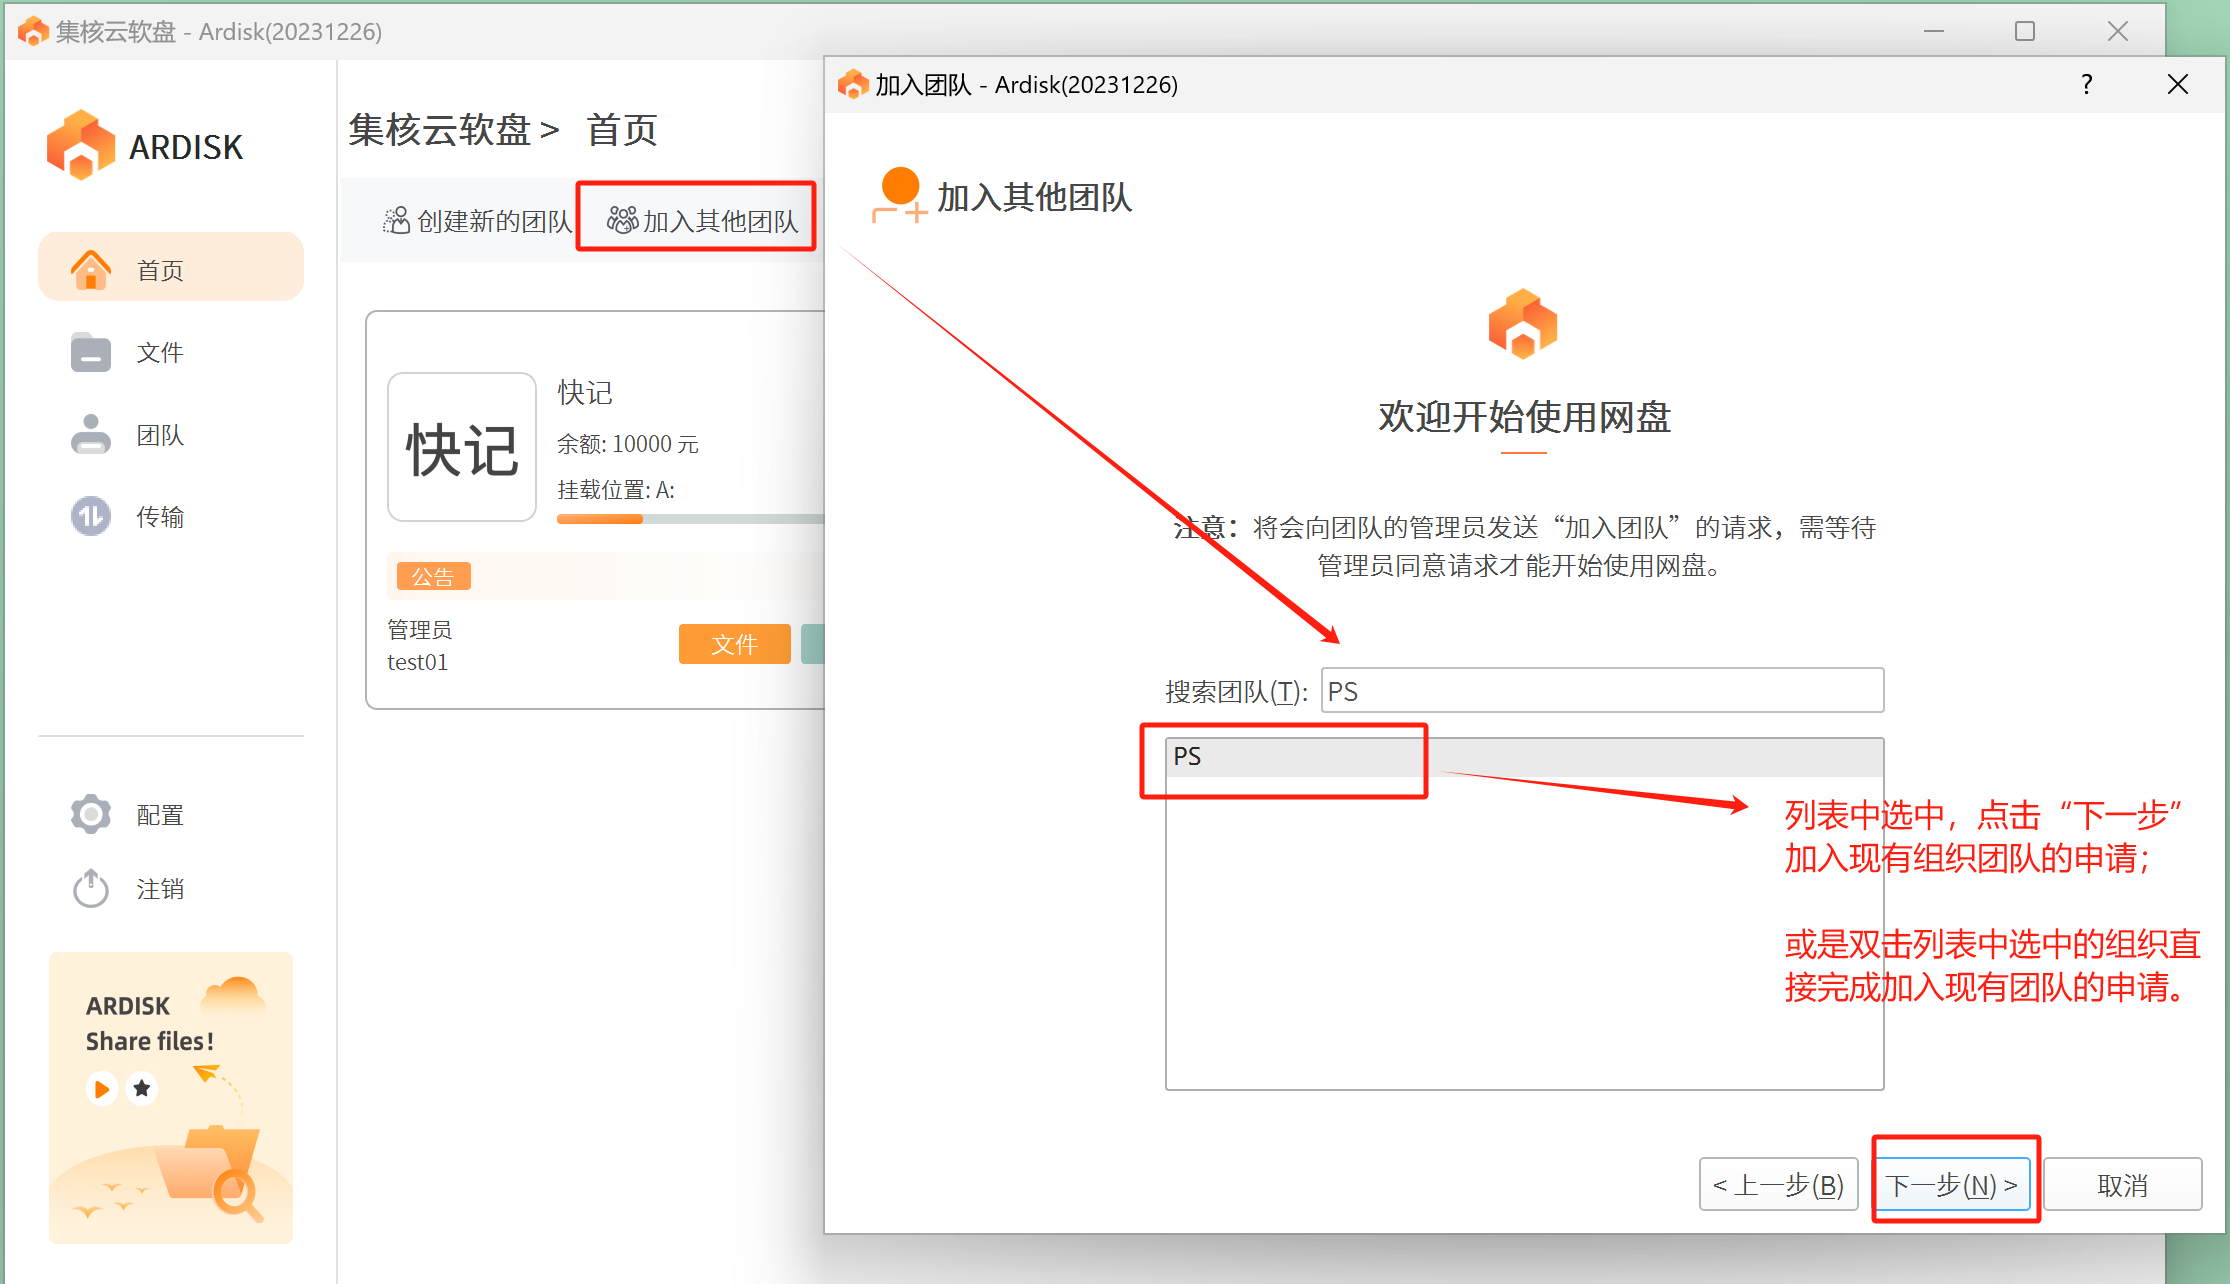The height and width of the screenshot is (1284, 2230).
Task: Click the ARDISK Share files banner
Action: coord(171,1097)
